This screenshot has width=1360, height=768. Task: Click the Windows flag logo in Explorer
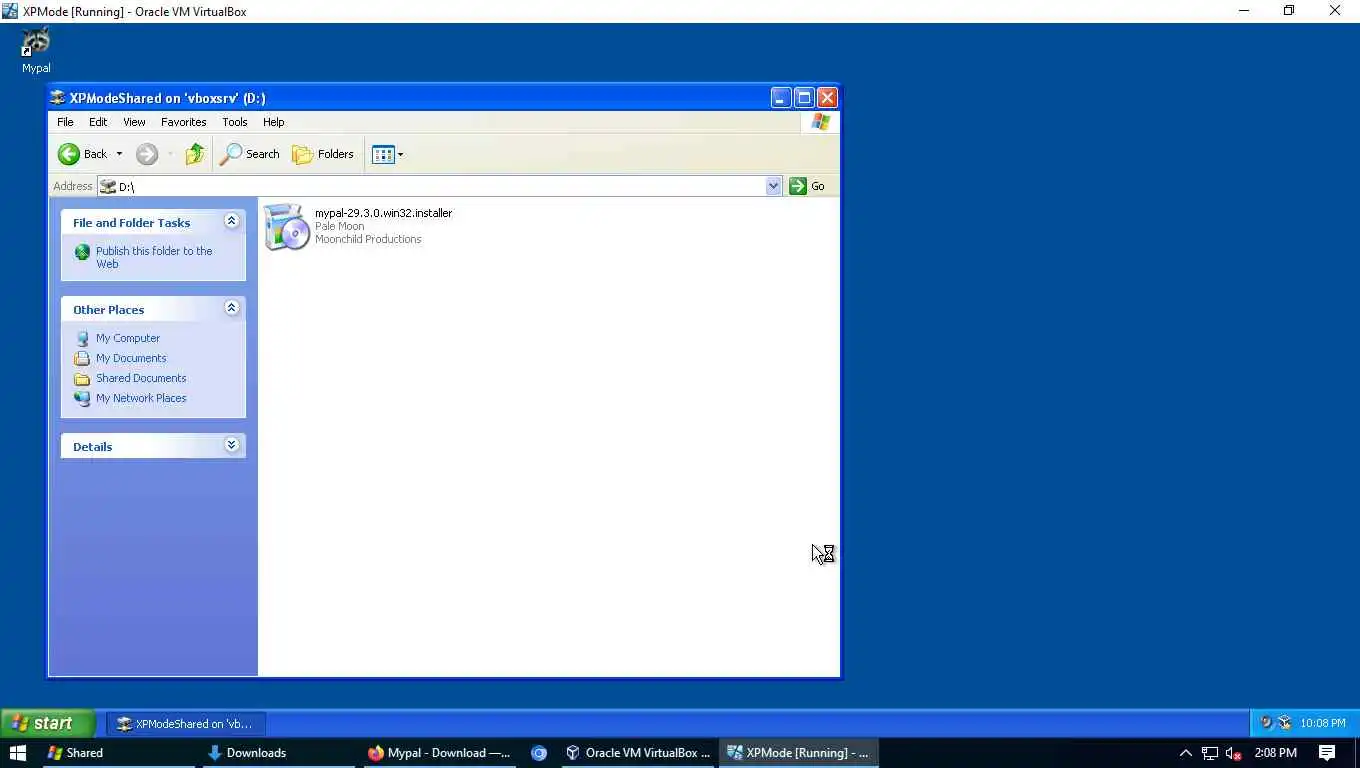[820, 122]
